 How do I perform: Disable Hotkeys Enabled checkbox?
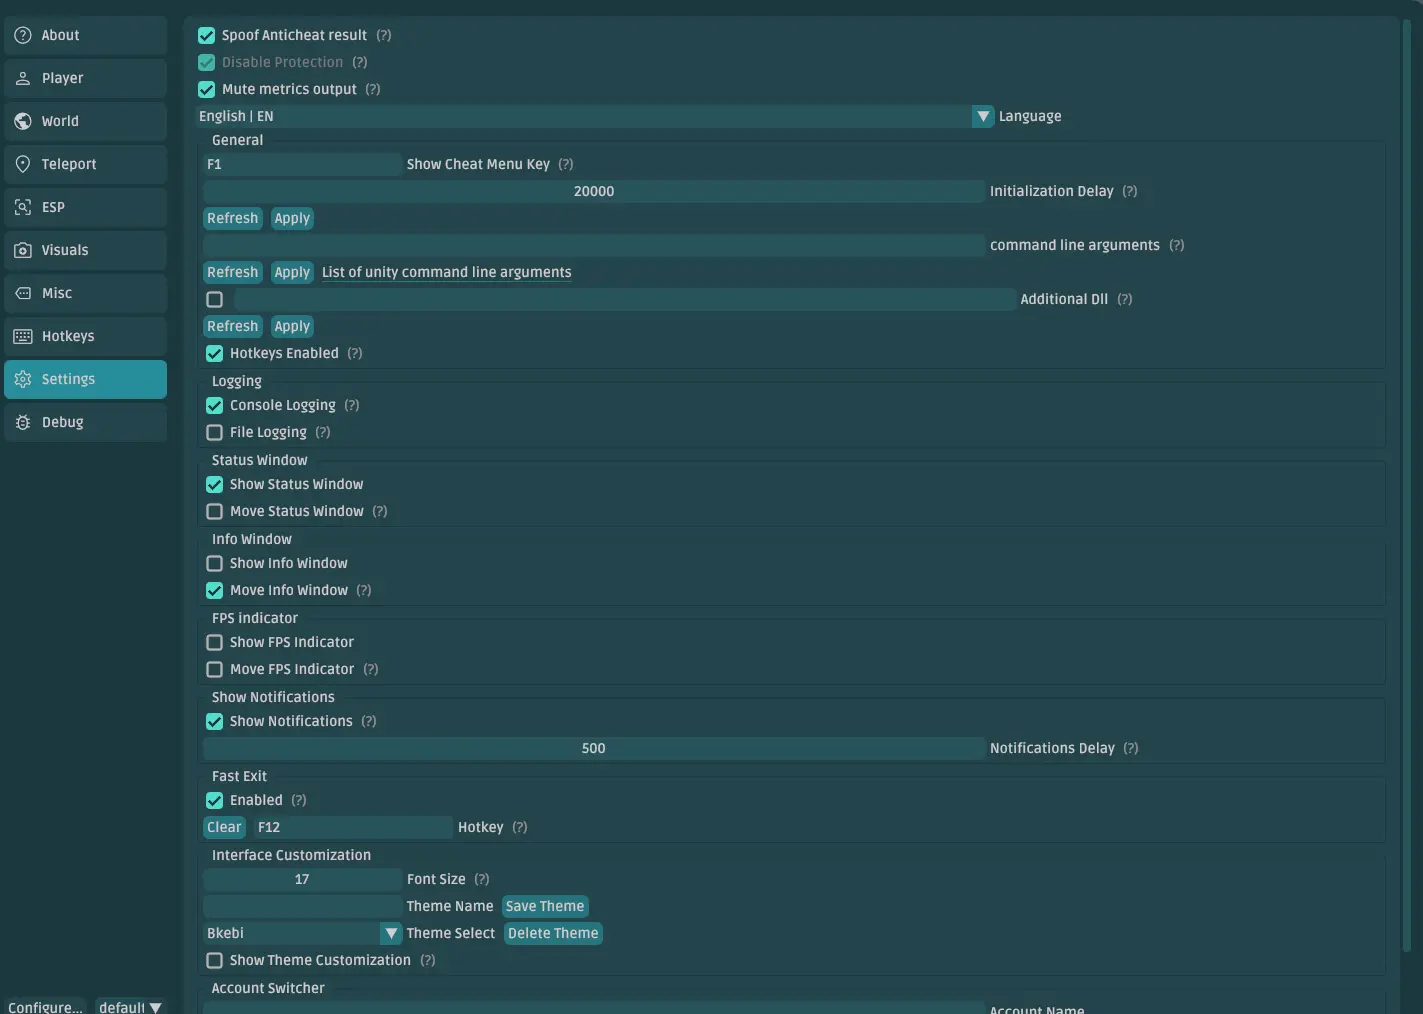[215, 353]
